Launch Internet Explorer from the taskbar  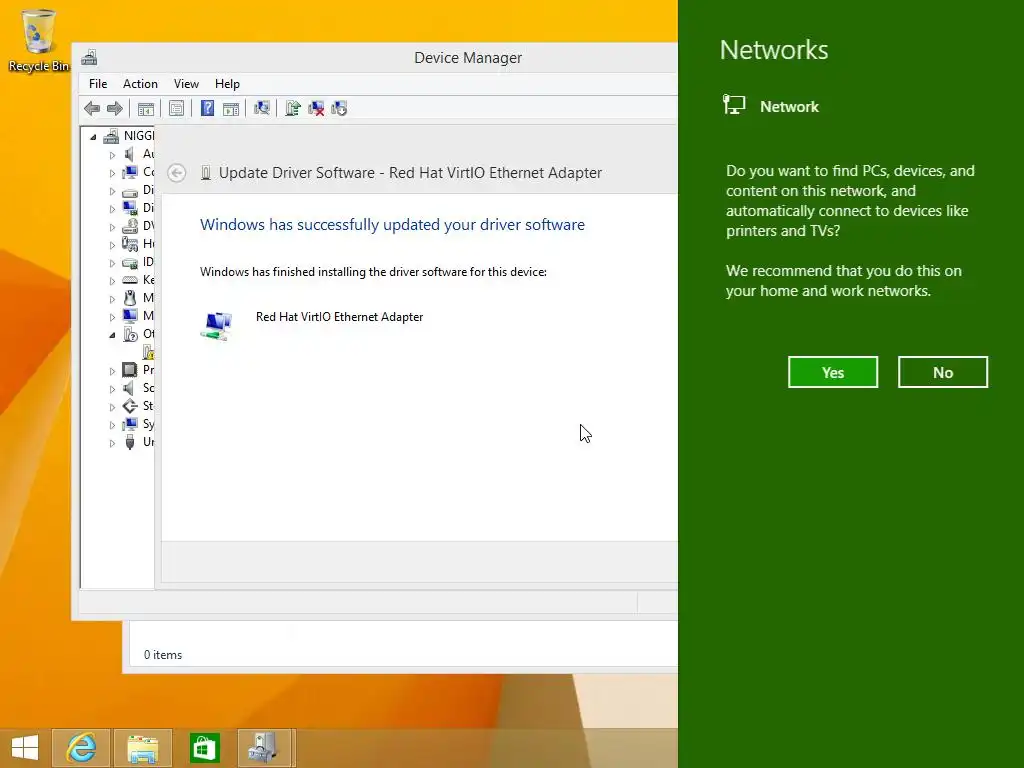point(81,748)
